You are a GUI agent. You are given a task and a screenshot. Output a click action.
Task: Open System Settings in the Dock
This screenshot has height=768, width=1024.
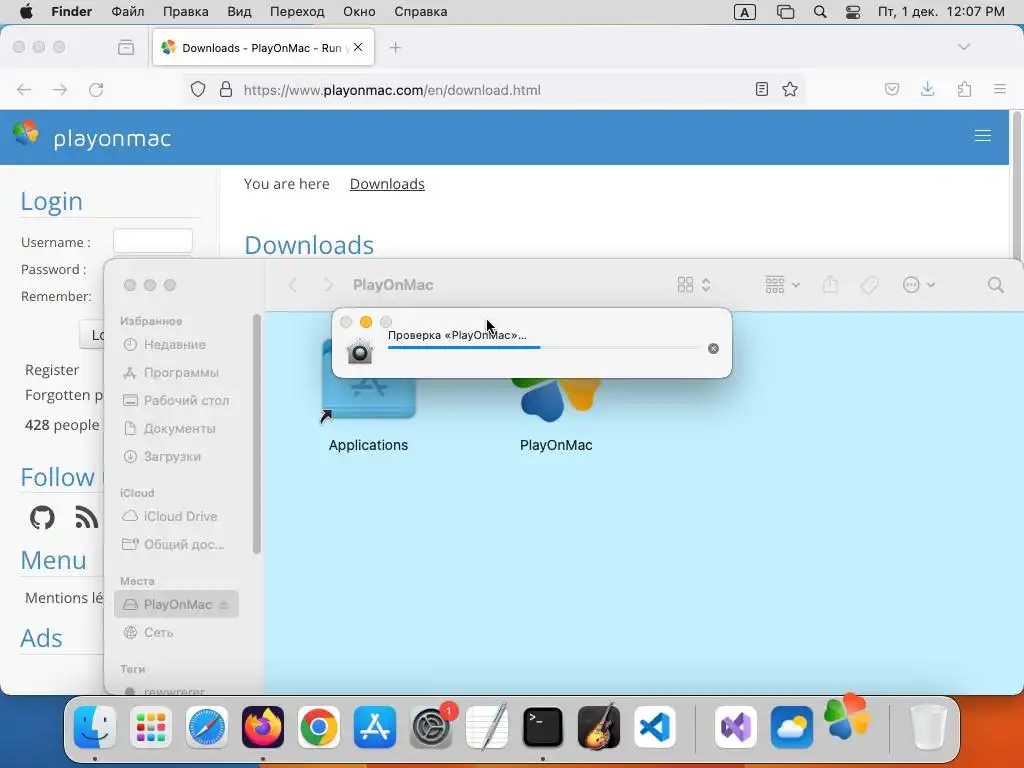point(431,727)
